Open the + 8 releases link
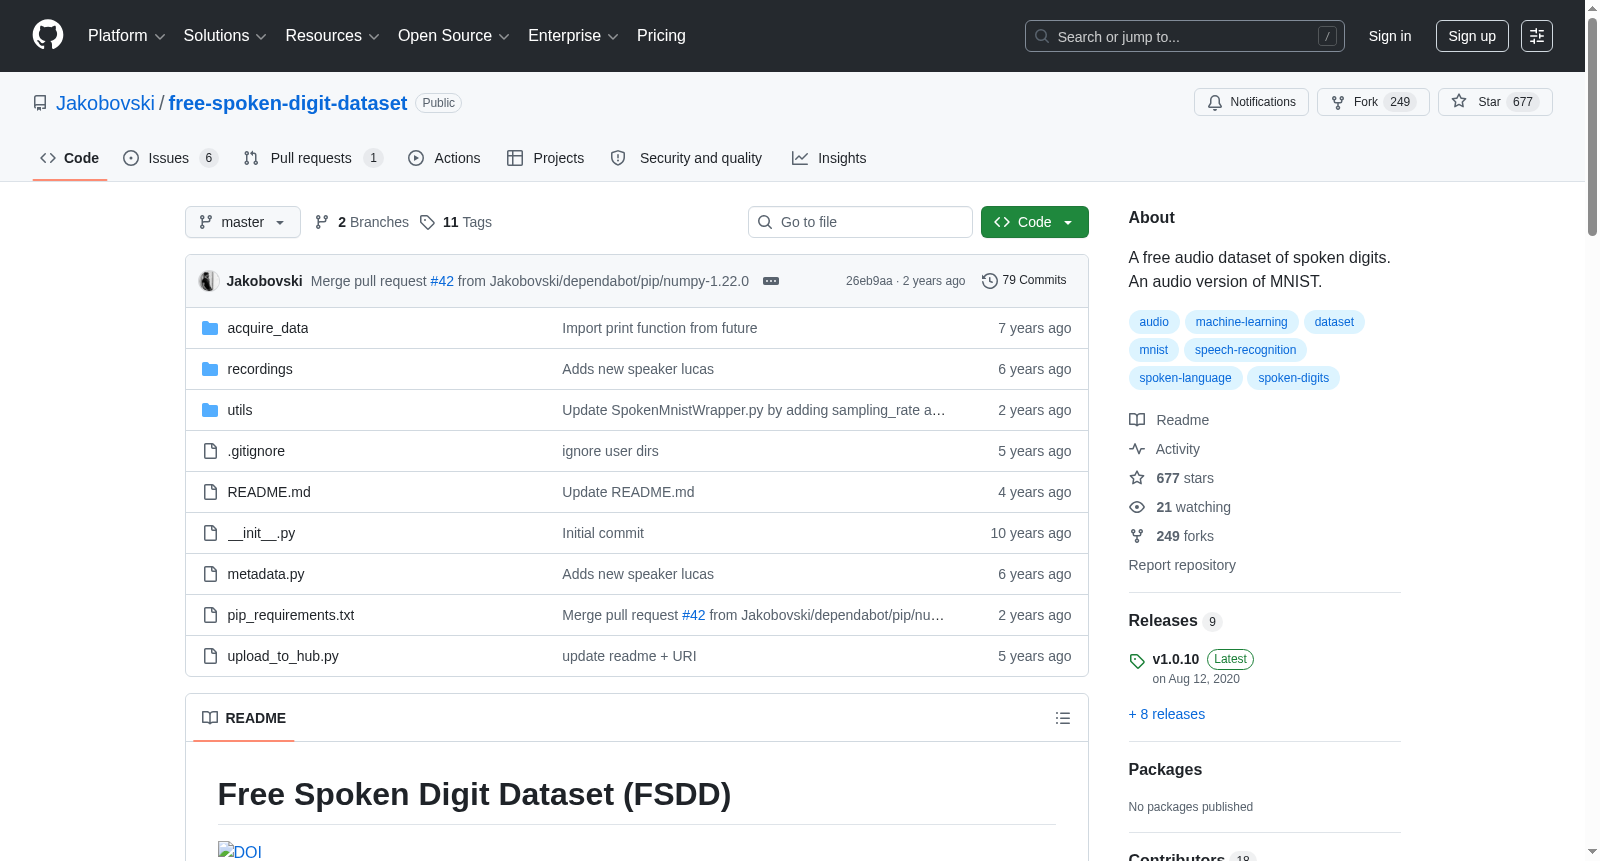Viewport: 1600px width, 861px height. (1167, 714)
